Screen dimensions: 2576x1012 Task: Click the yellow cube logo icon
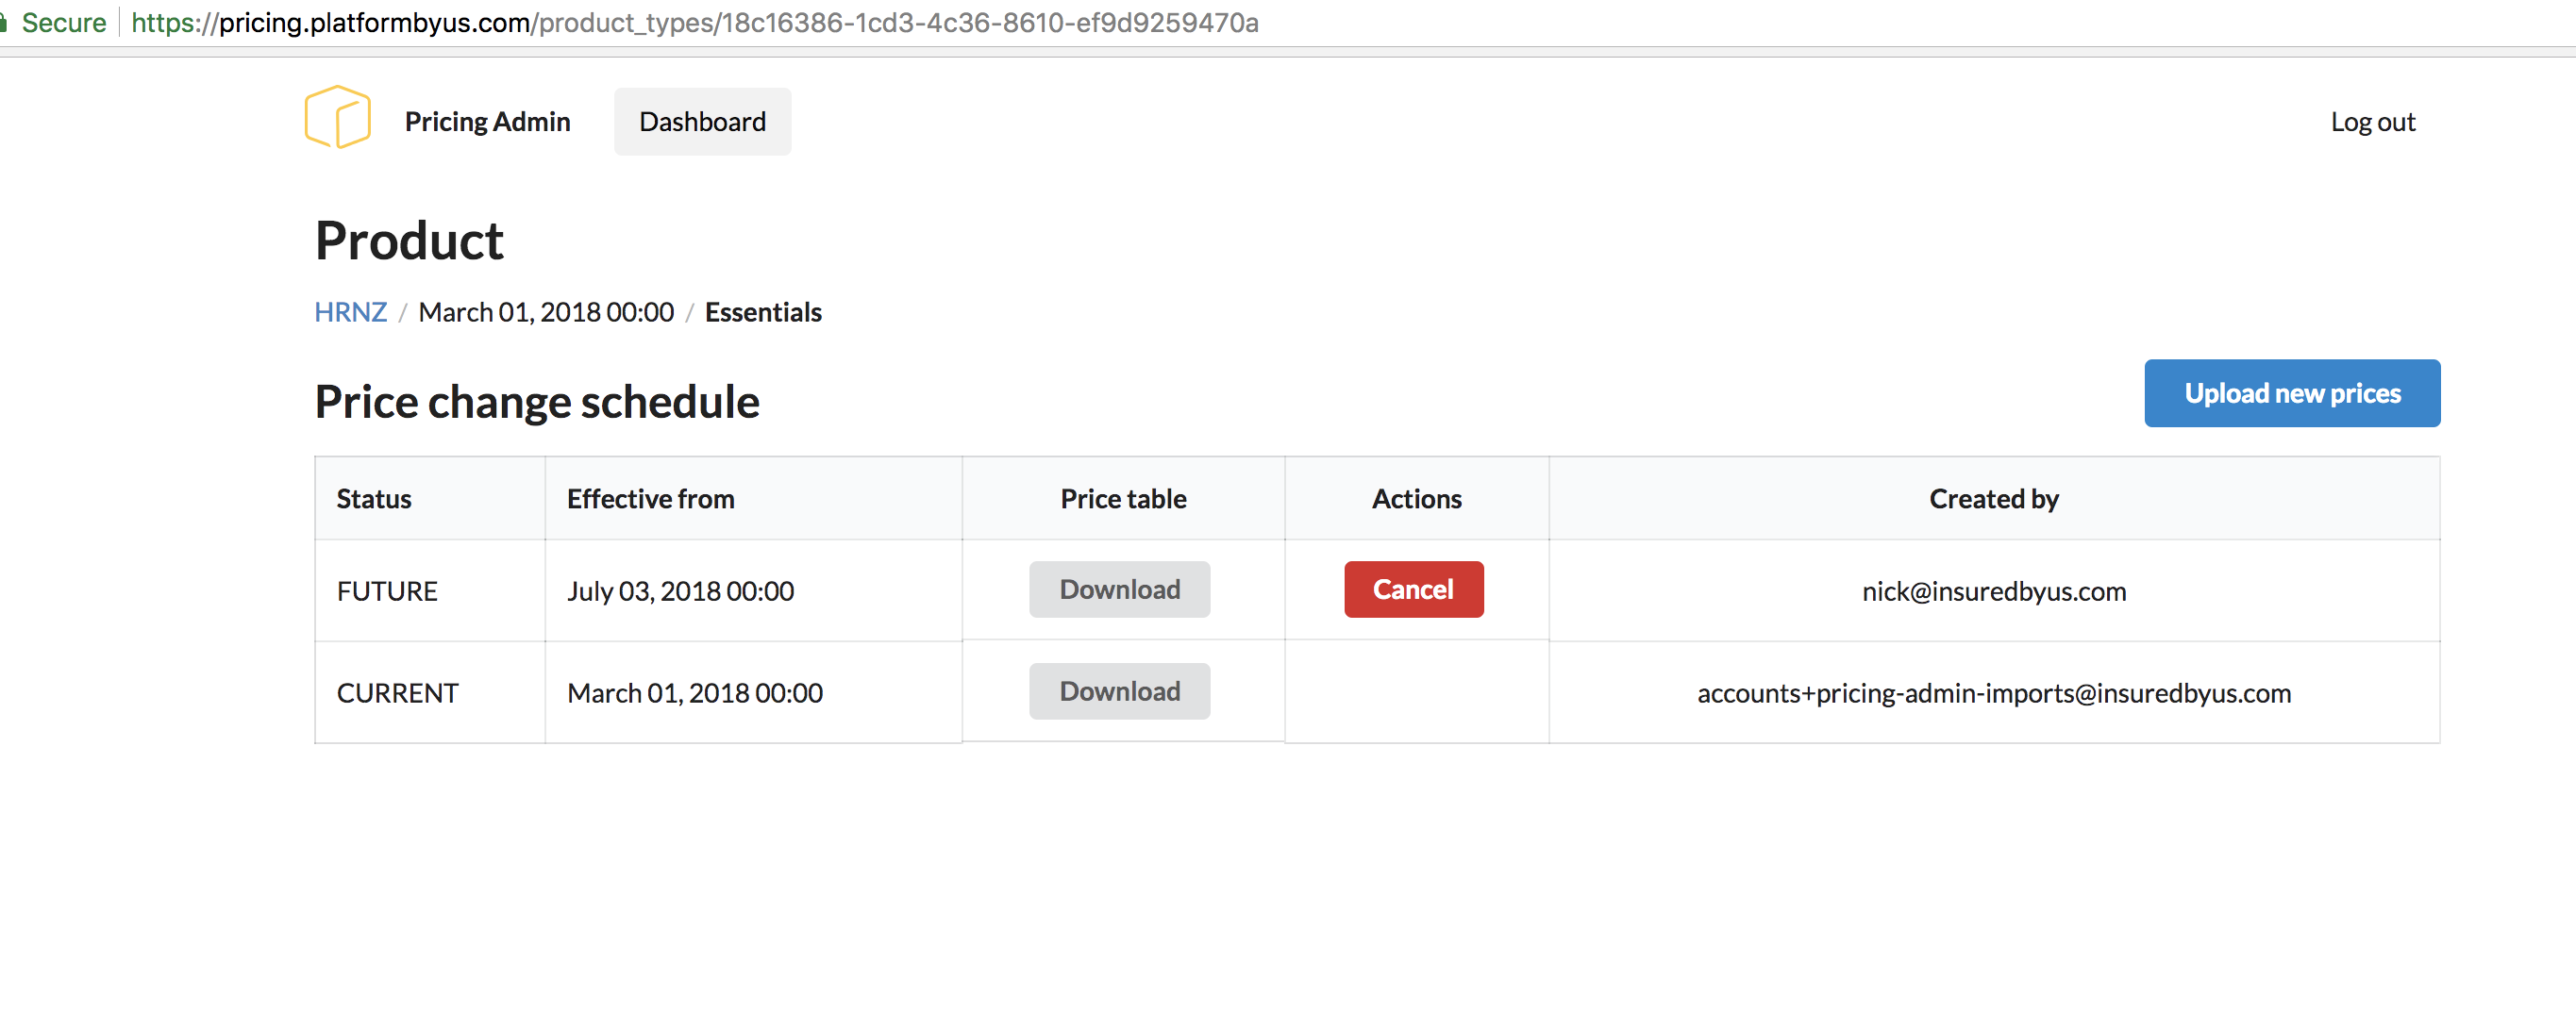(338, 118)
